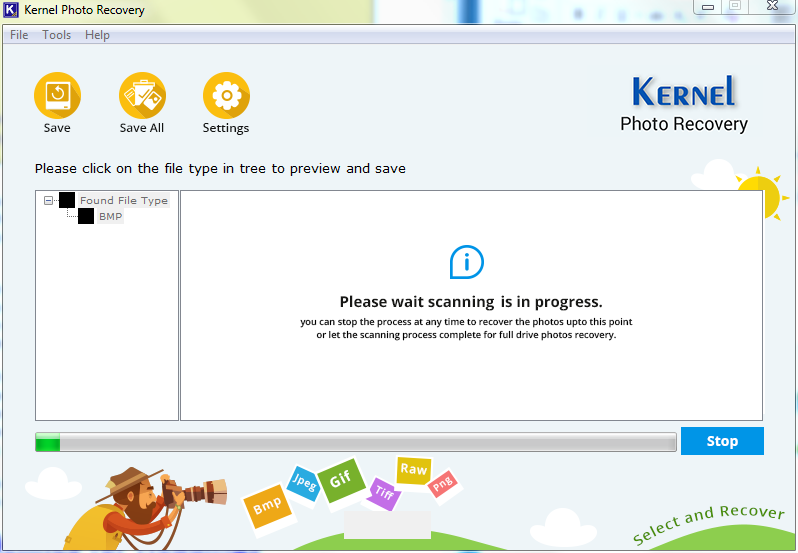The width and height of the screenshot is (798, 553).
Task: Close the Kernel Photo Recovery window
Action: tap(773, 6)
